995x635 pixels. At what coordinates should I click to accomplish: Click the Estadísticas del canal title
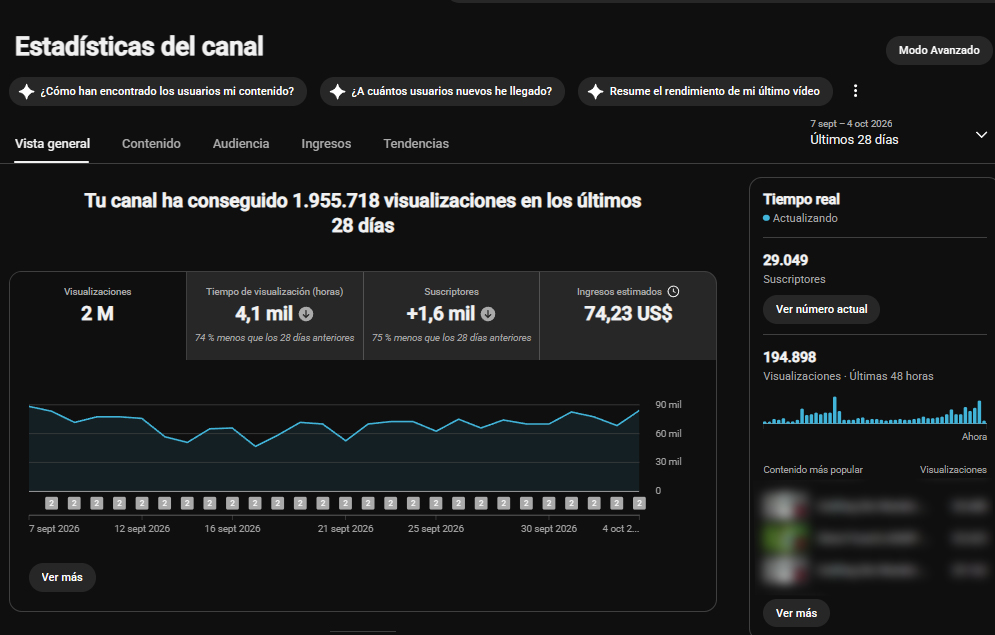139,46
